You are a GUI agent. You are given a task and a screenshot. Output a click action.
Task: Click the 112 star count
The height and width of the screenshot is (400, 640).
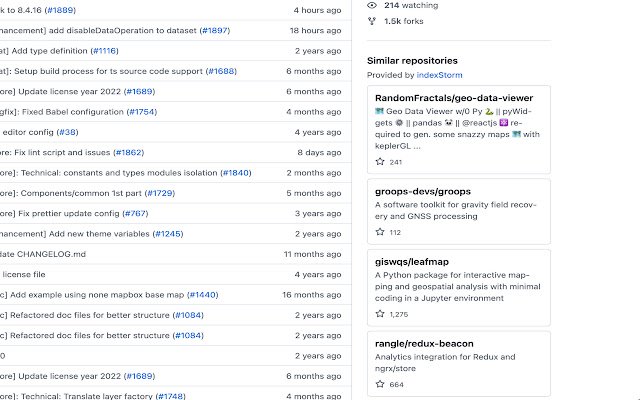pyautogui.click(x=395, y=232)
